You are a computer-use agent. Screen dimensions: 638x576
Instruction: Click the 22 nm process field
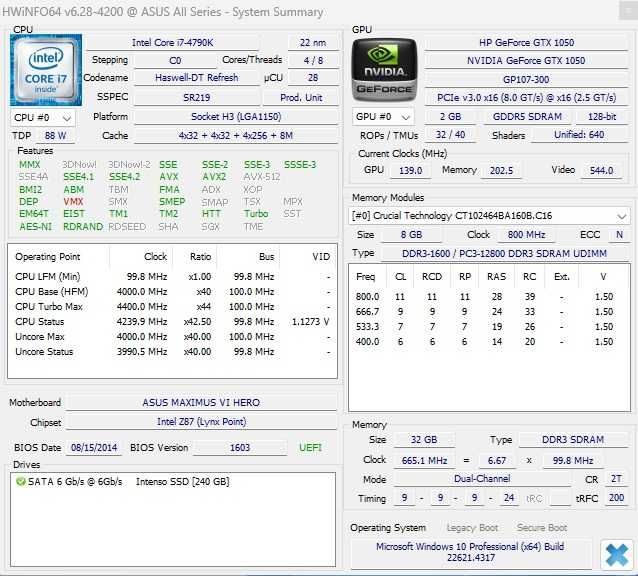pos(313,43)
